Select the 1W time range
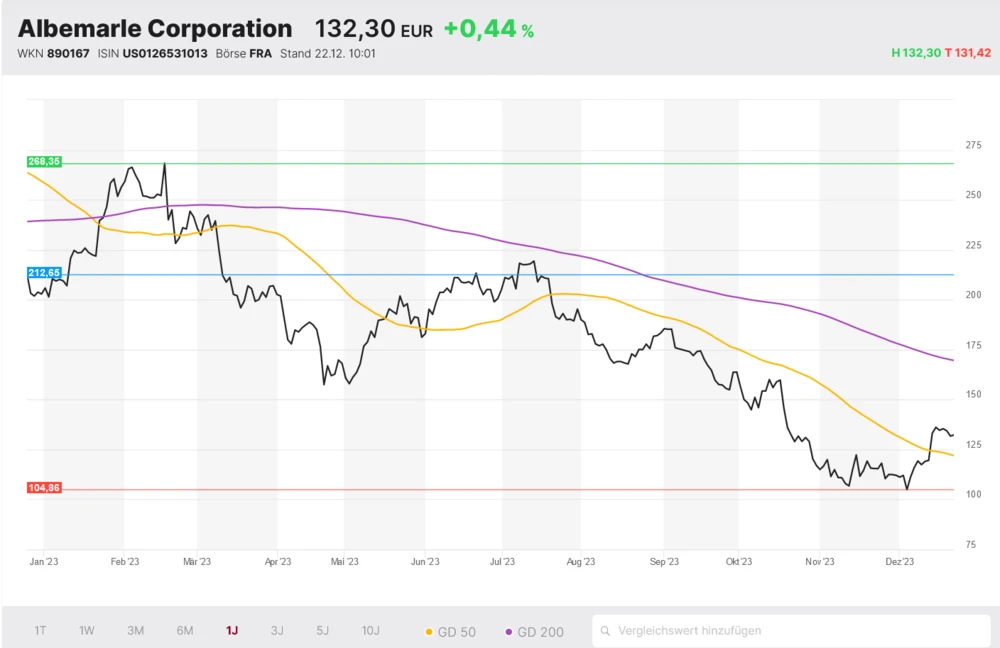This screenshot has width=1000, height=648. (87, 630)
